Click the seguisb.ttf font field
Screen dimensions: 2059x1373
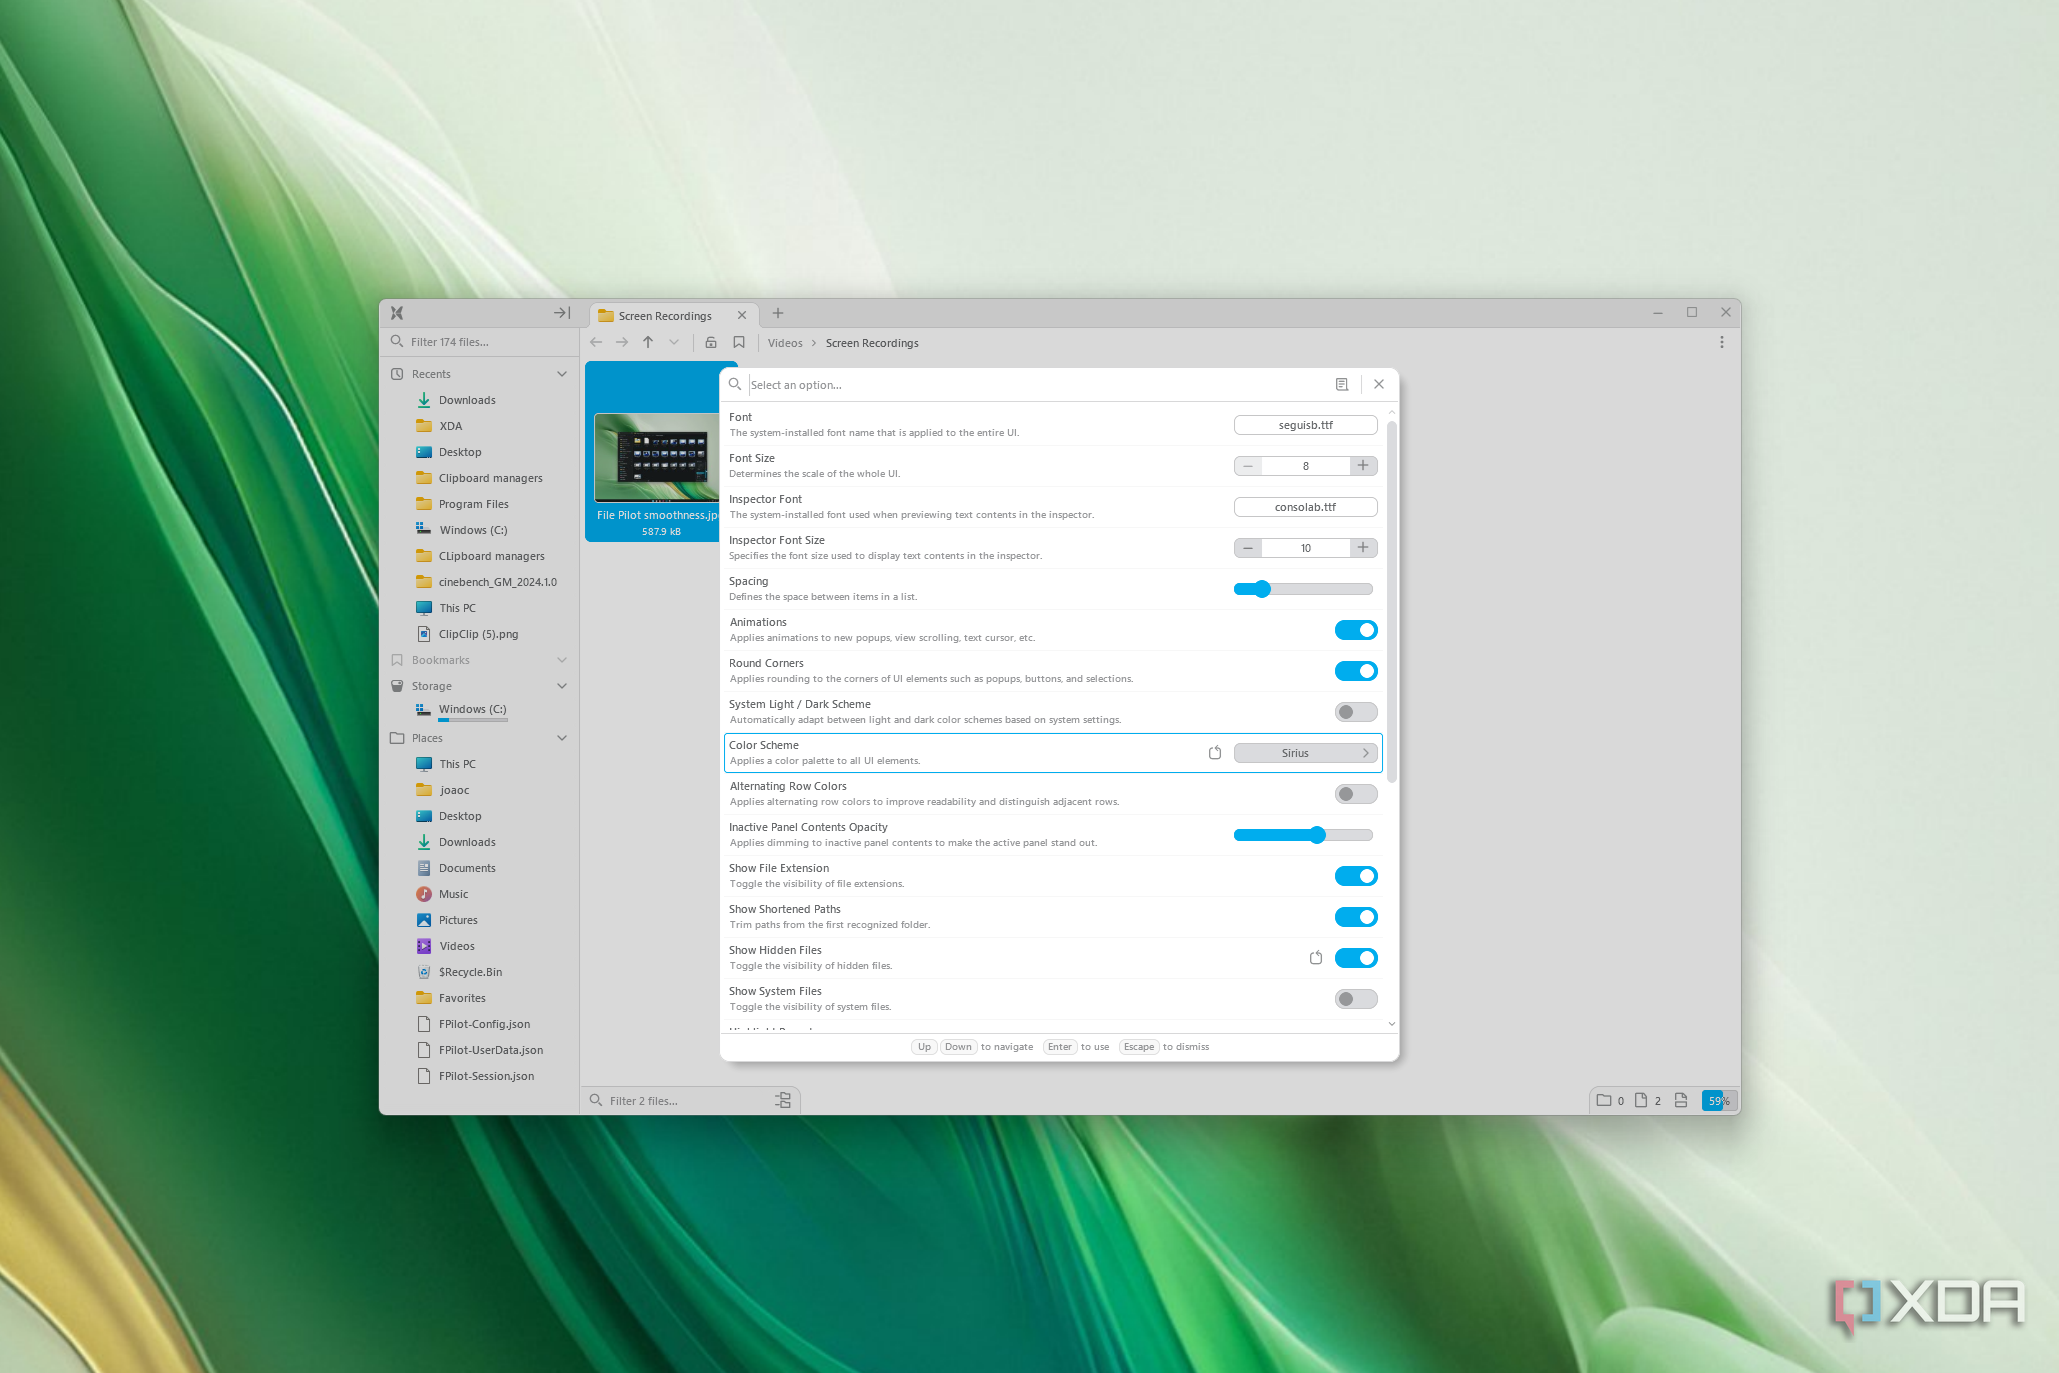click(1305, 425)
